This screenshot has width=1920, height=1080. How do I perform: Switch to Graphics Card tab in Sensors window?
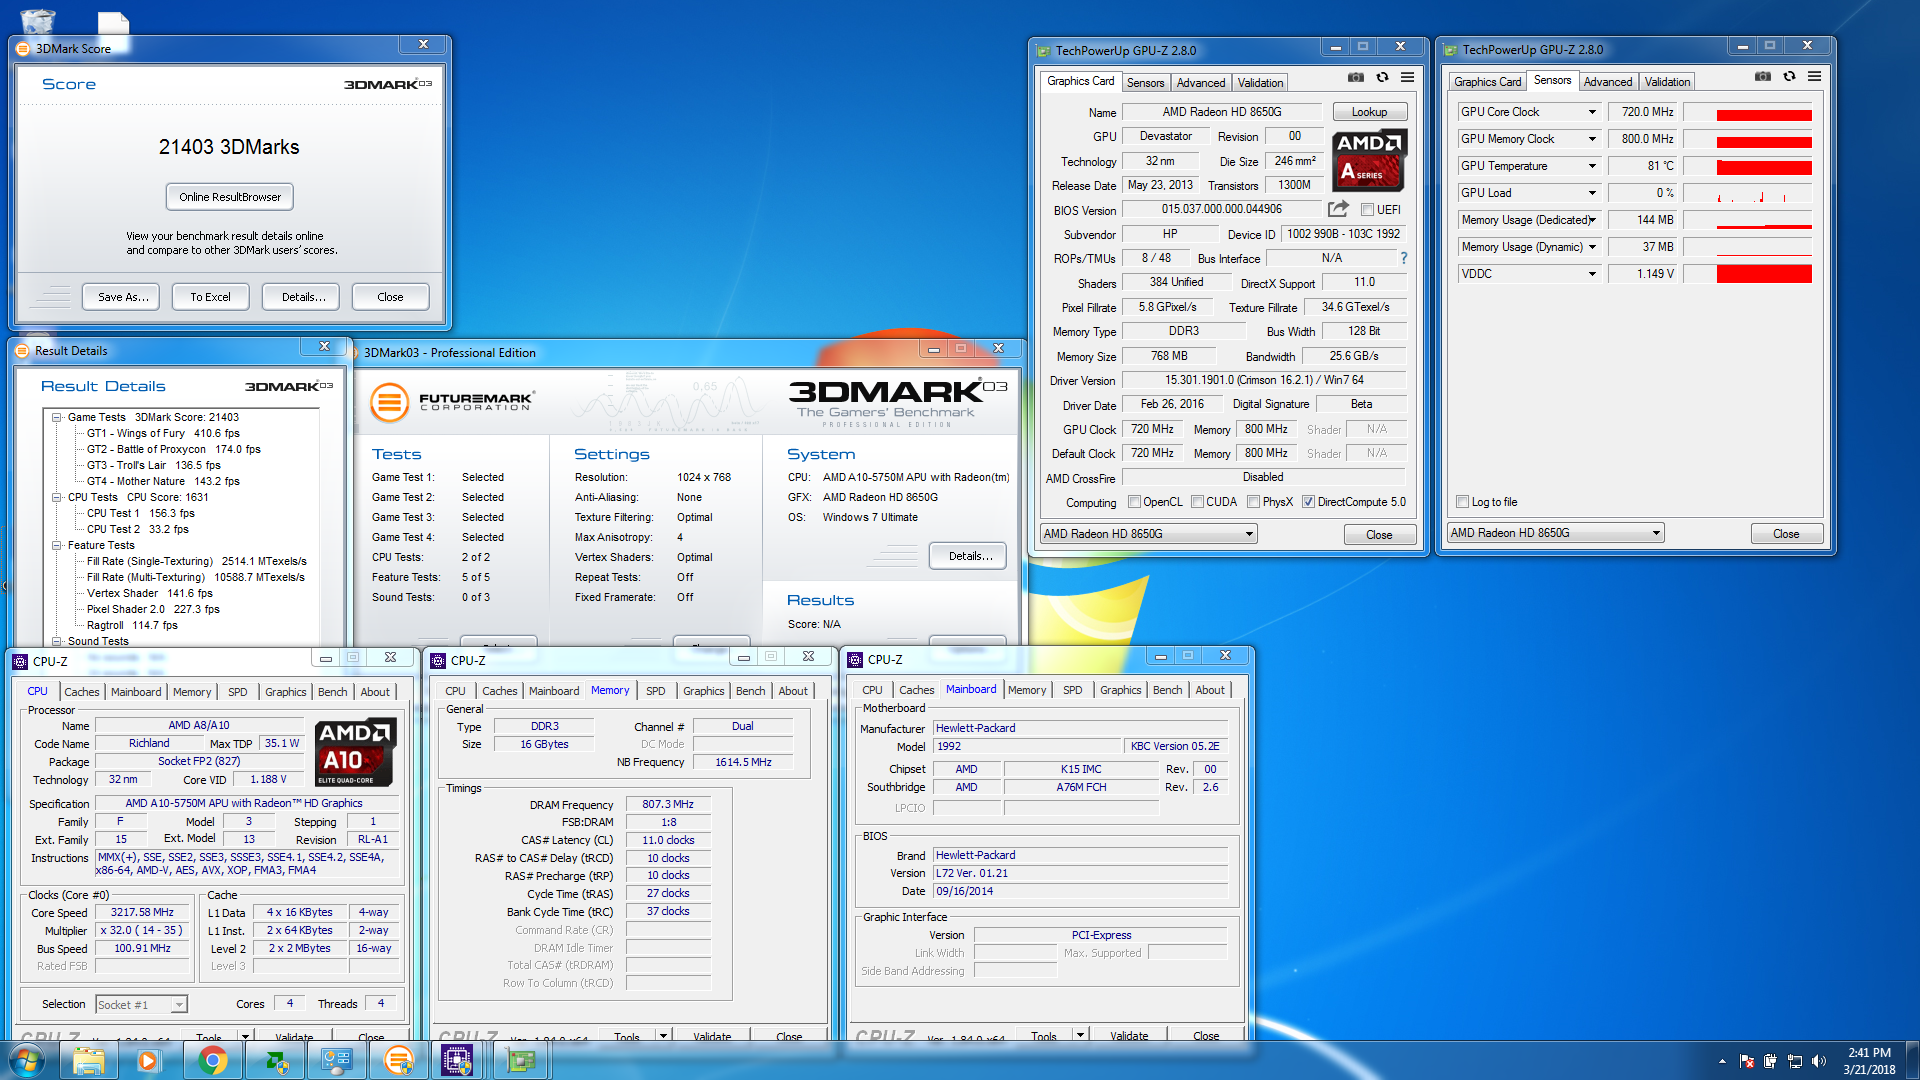1487,82
